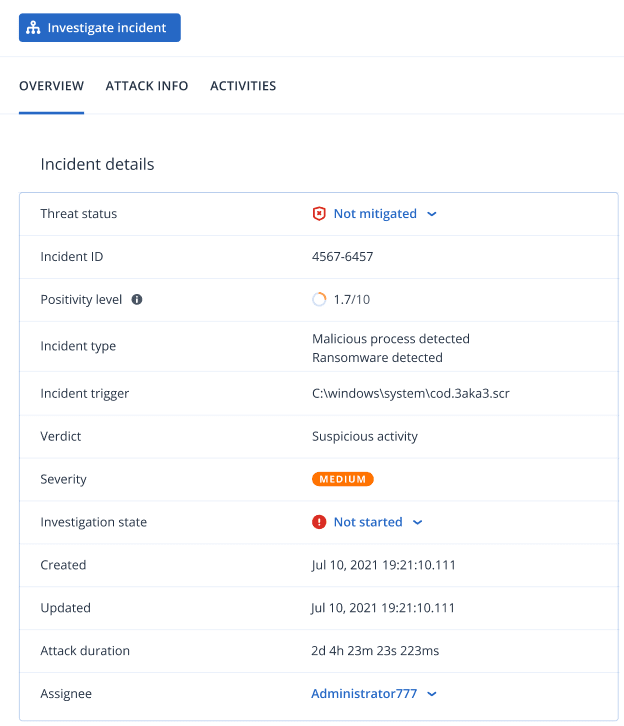The width and height of the screenshot is (624, 726).
Task: Switch to the Attack Info tab
Action: pyautogui.click(x=147, y=86)
